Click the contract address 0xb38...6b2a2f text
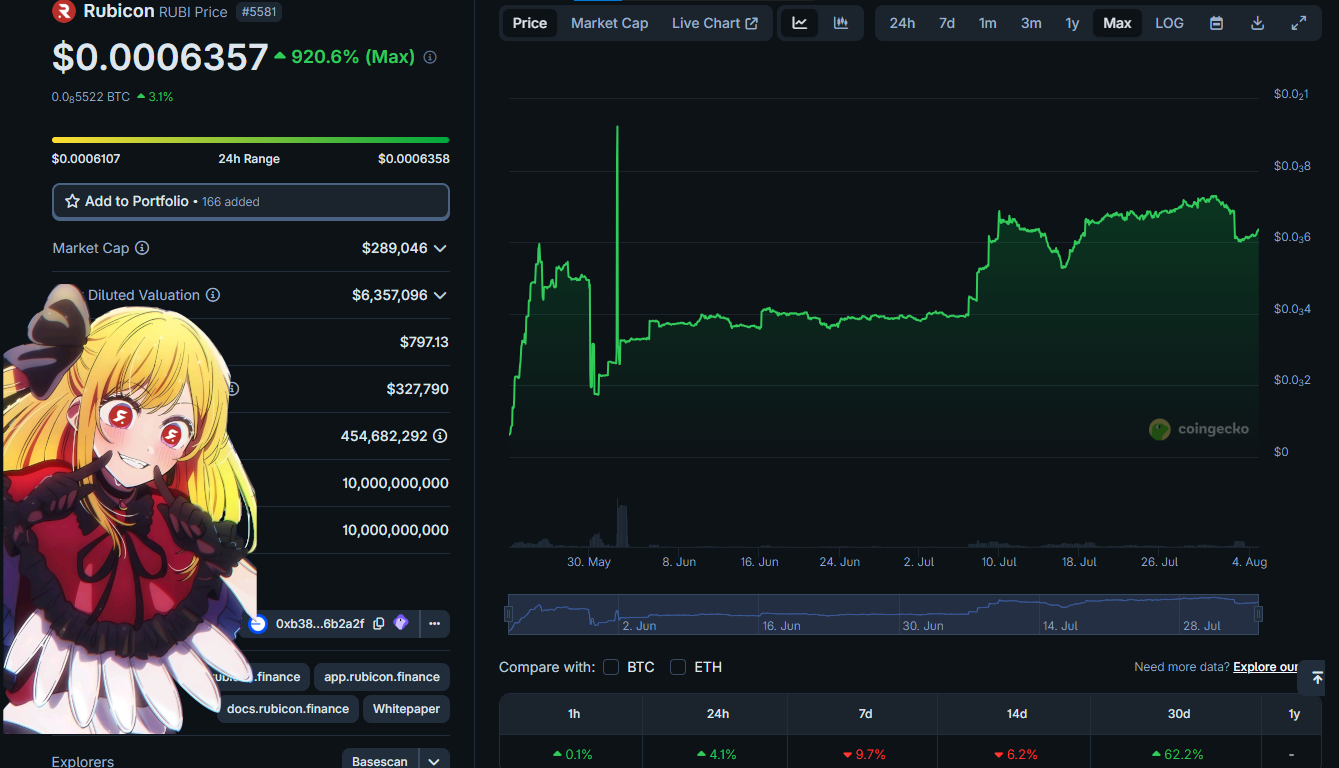The height and width of the screenshot is (768, 1339). 320,623
